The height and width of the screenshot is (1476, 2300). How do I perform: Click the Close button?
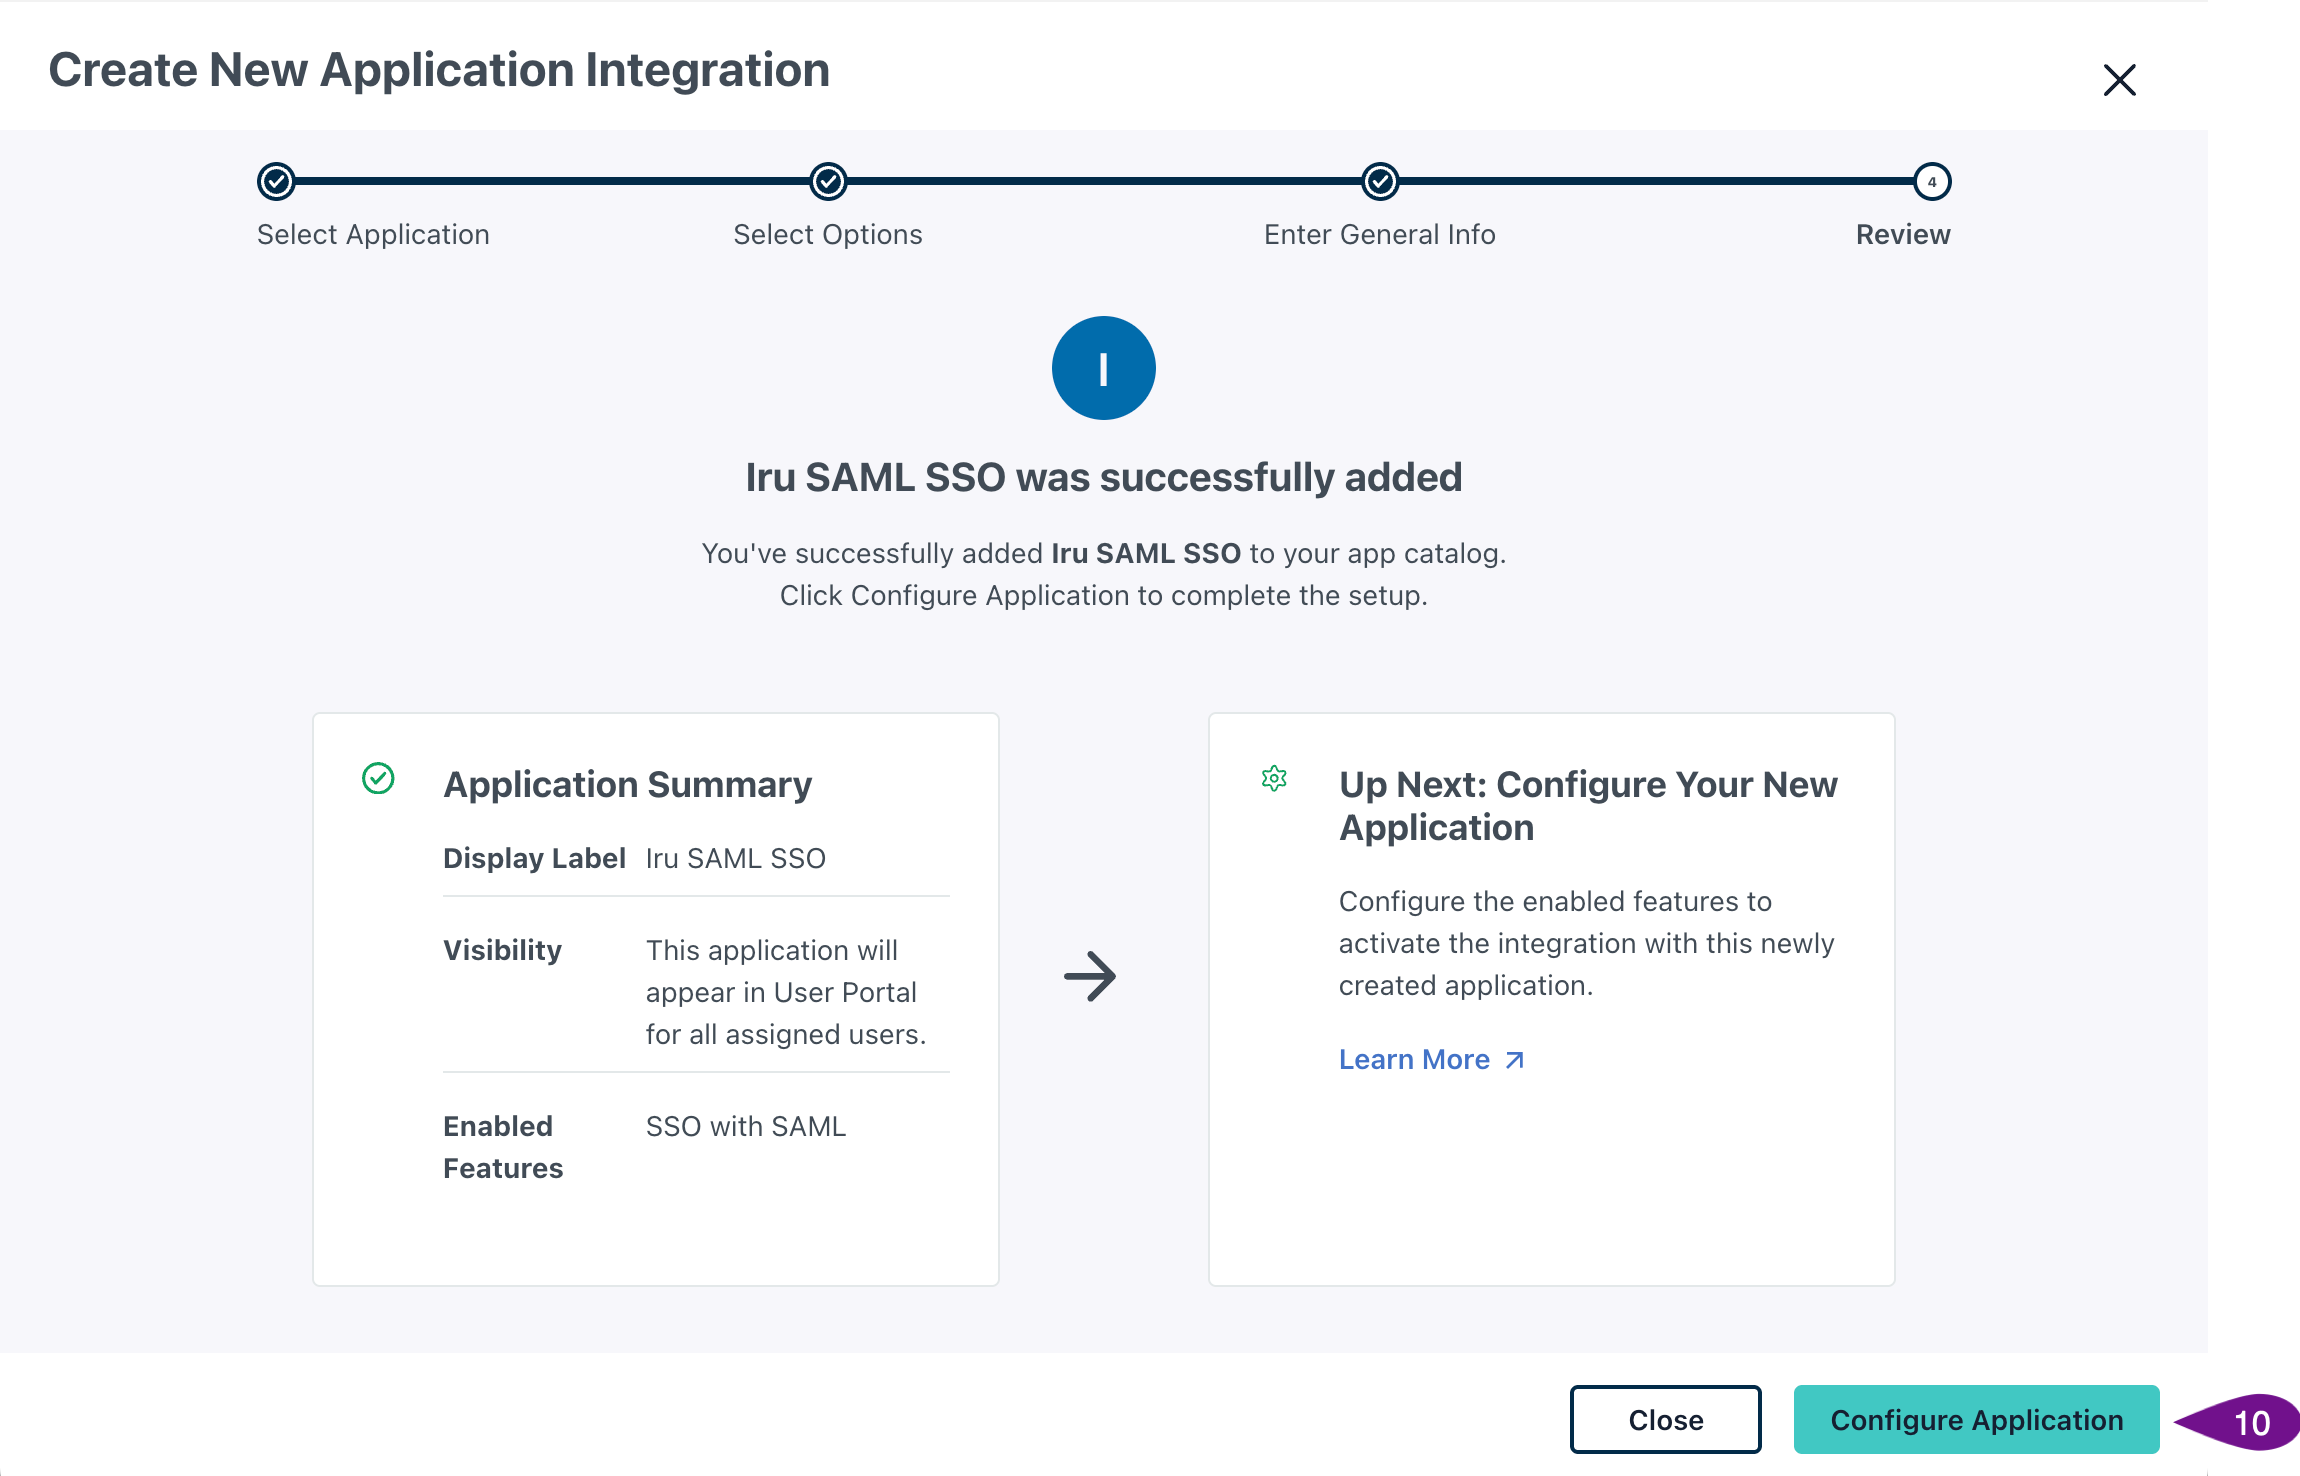(1666, 1419)
